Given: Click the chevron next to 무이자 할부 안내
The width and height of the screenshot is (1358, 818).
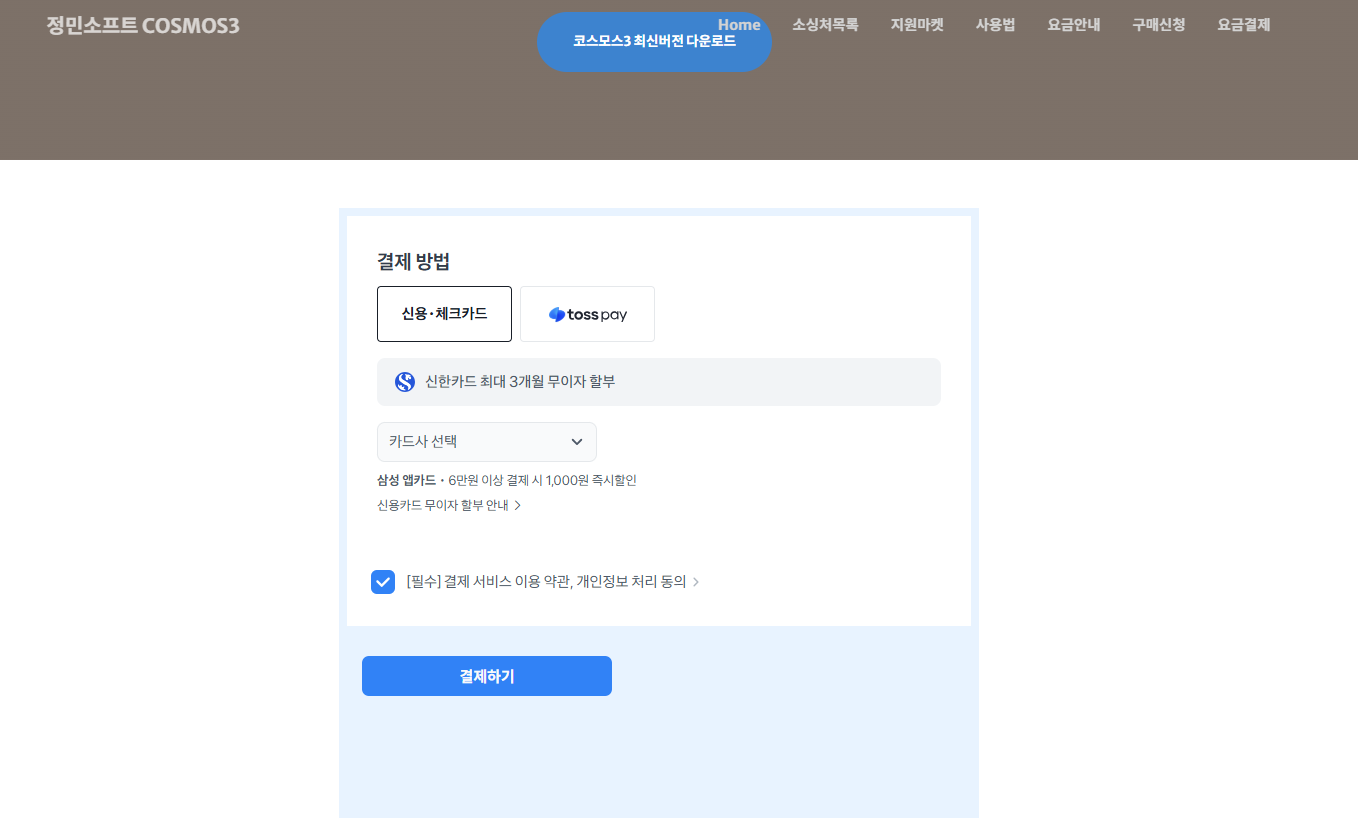Looking at the screenshot, I should [x=518, y=506].
